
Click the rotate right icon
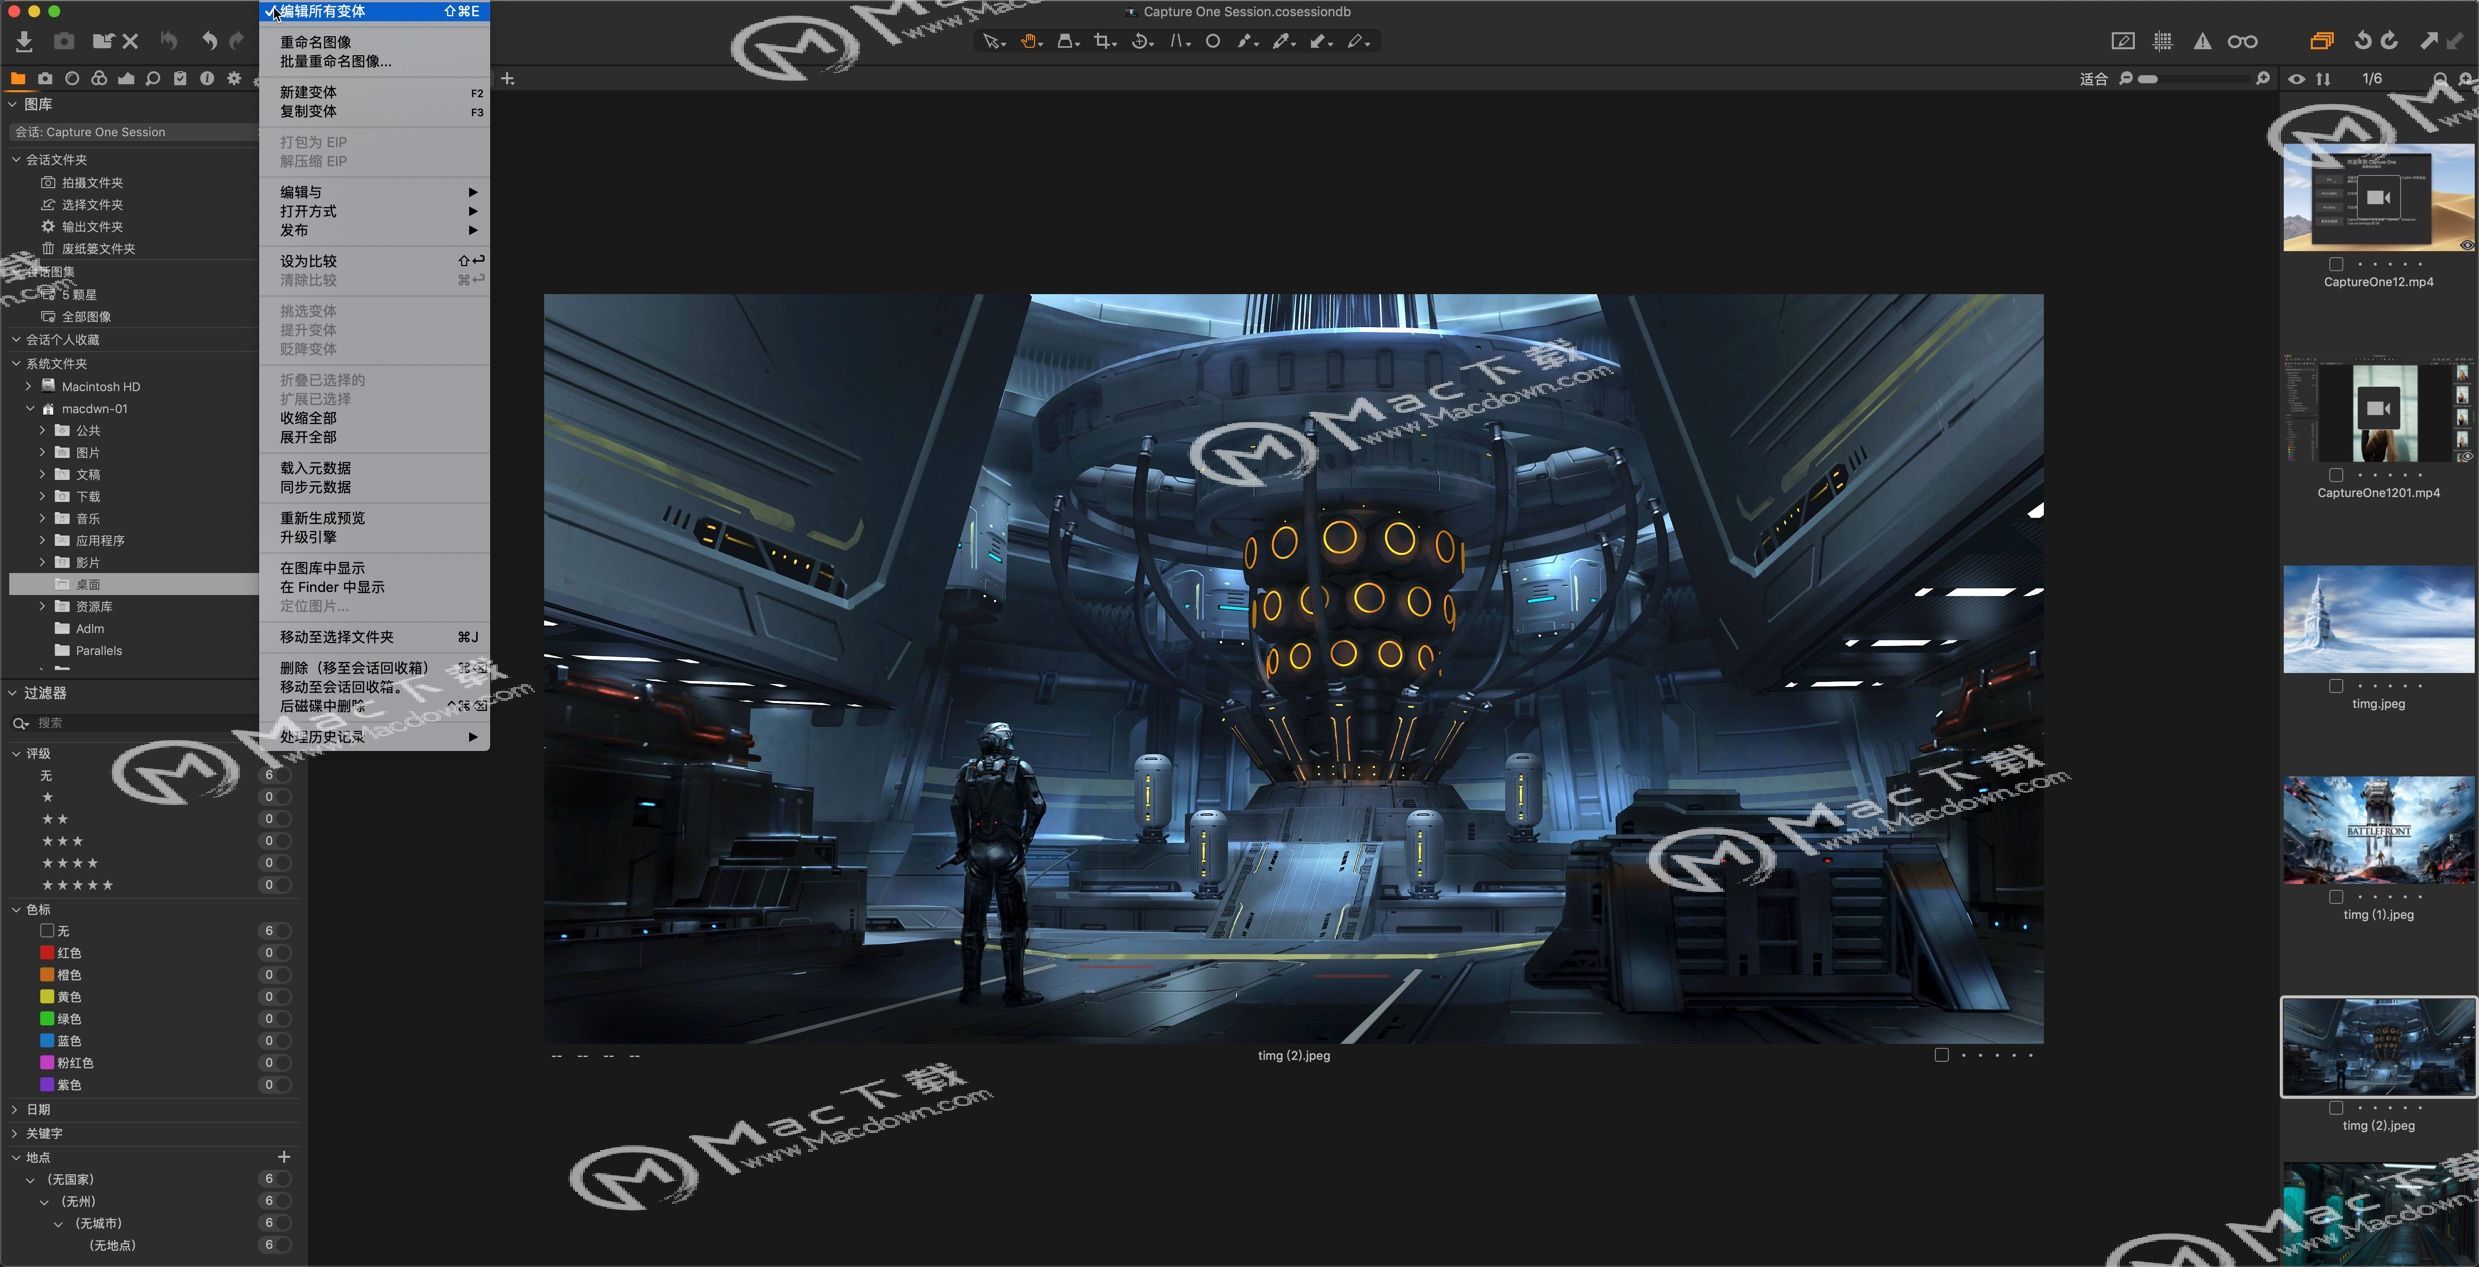tap(2389, 41)
